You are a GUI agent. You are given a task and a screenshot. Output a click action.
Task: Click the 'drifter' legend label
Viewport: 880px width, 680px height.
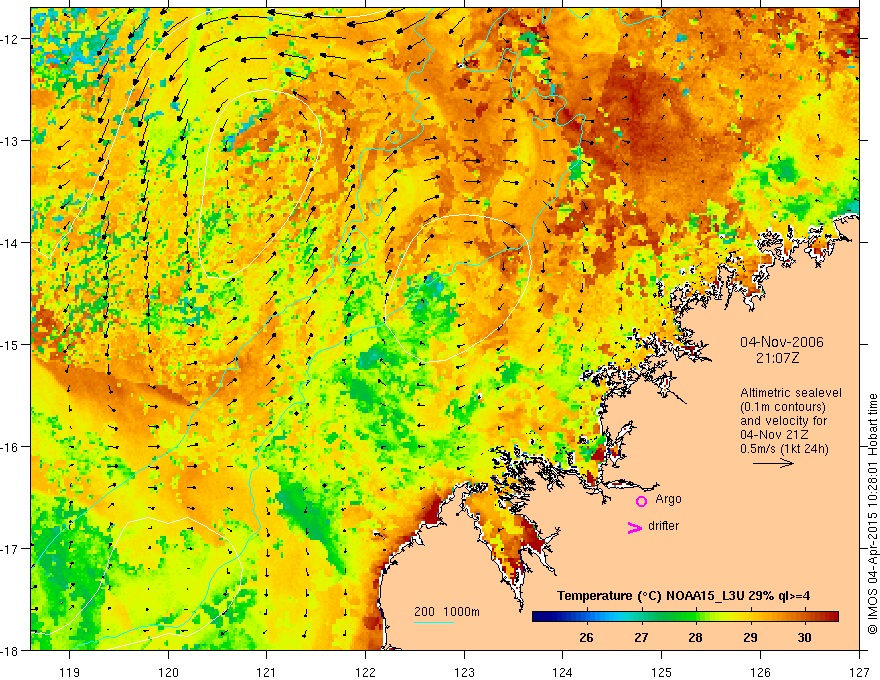(663, 526)
